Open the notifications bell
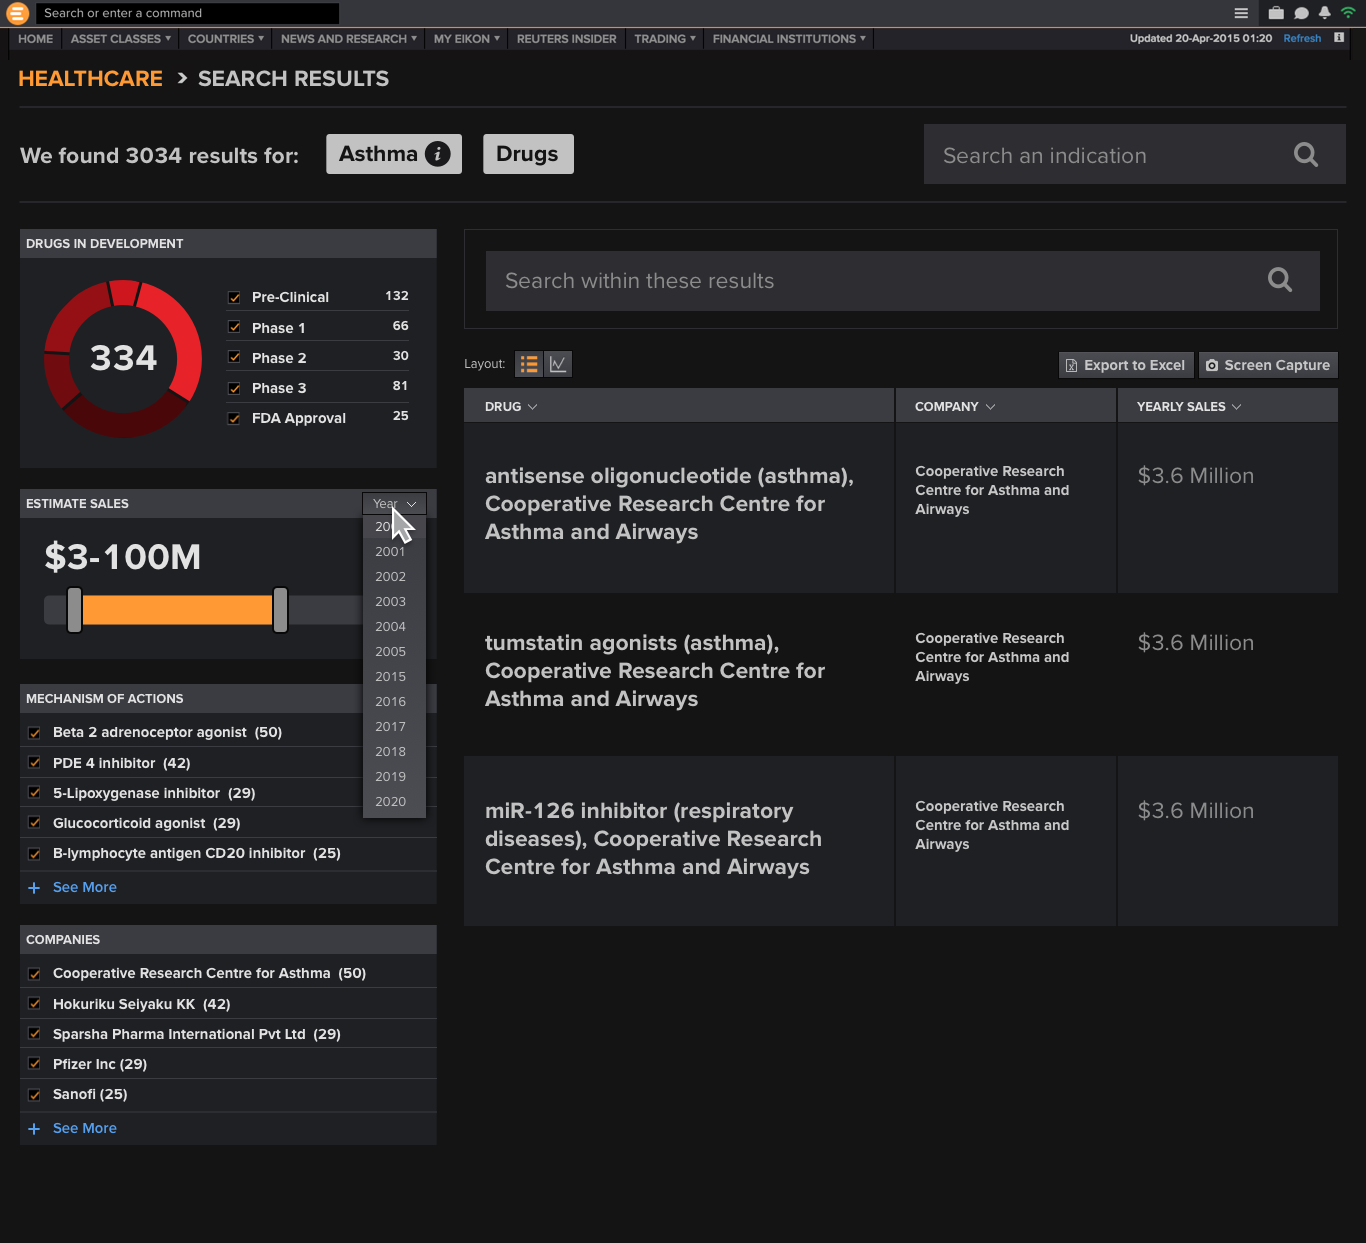Image resolution: width=1366 pixels, height=1243 pixels. [1324, 13]
